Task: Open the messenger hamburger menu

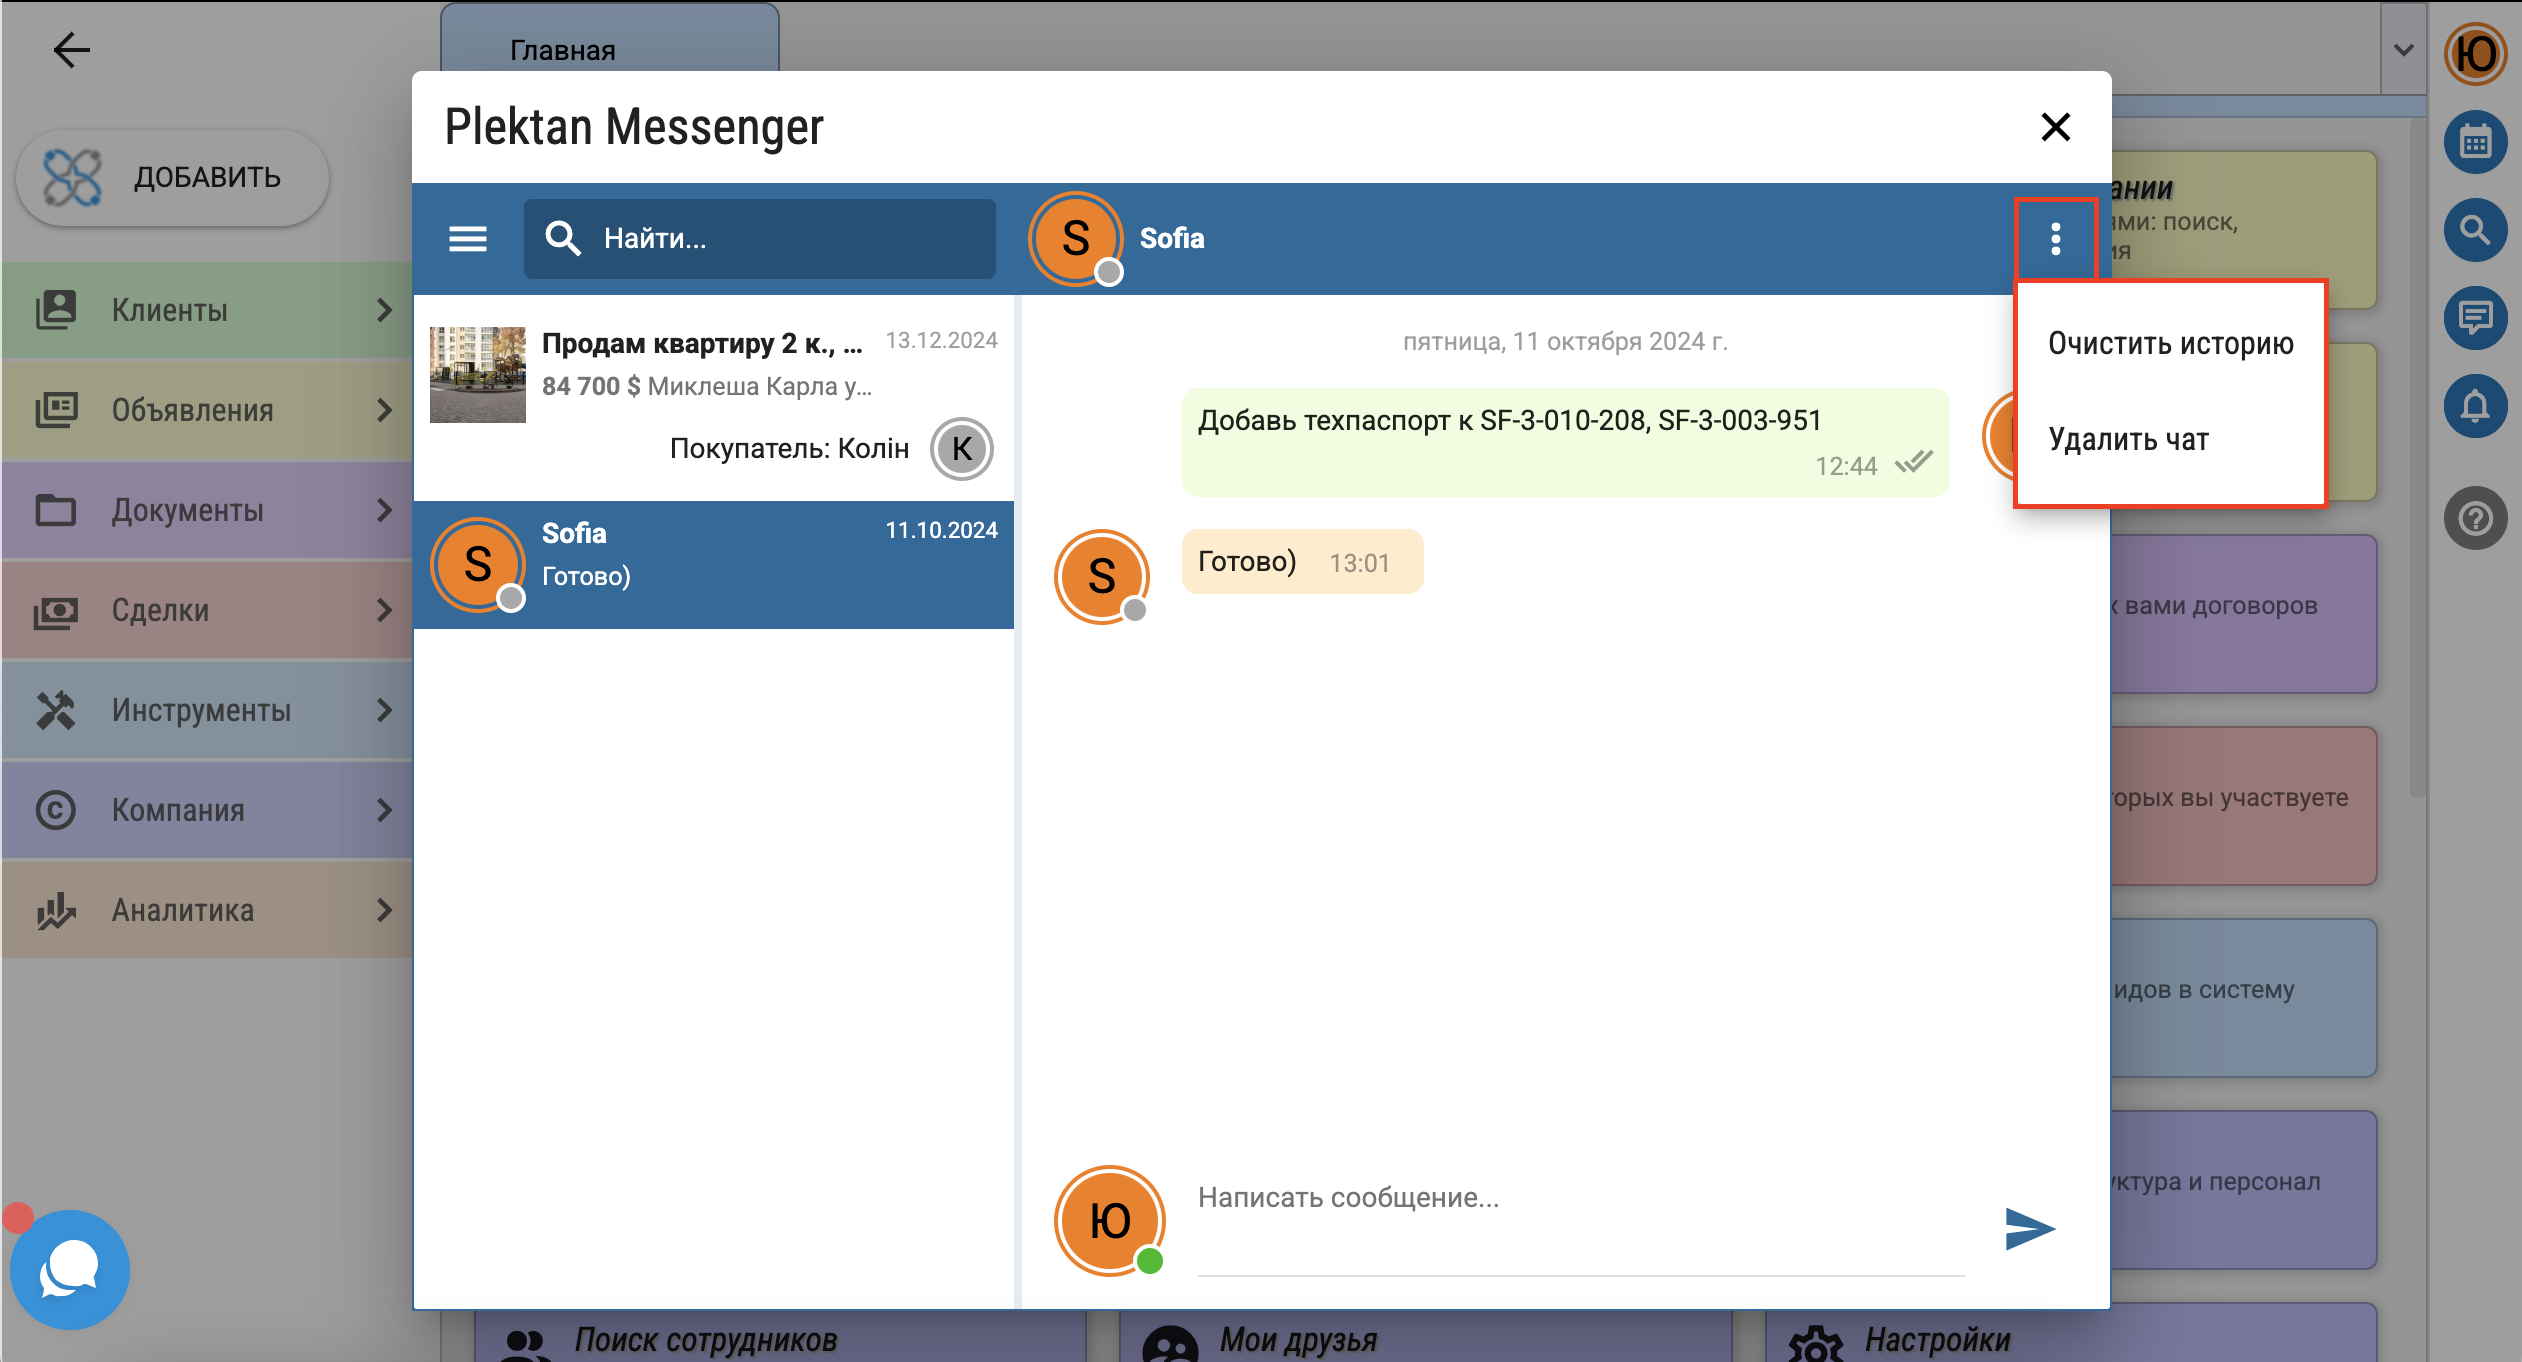Action: (x=467, y=238)
